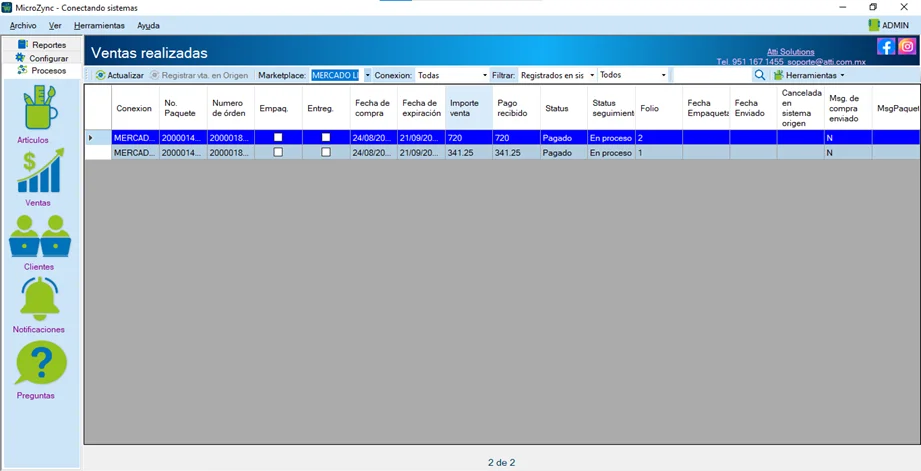The width and height of the screenshot is (921, 471).
Task: Check Entreg. box for folio 1 row
Action: click(326, 152)
